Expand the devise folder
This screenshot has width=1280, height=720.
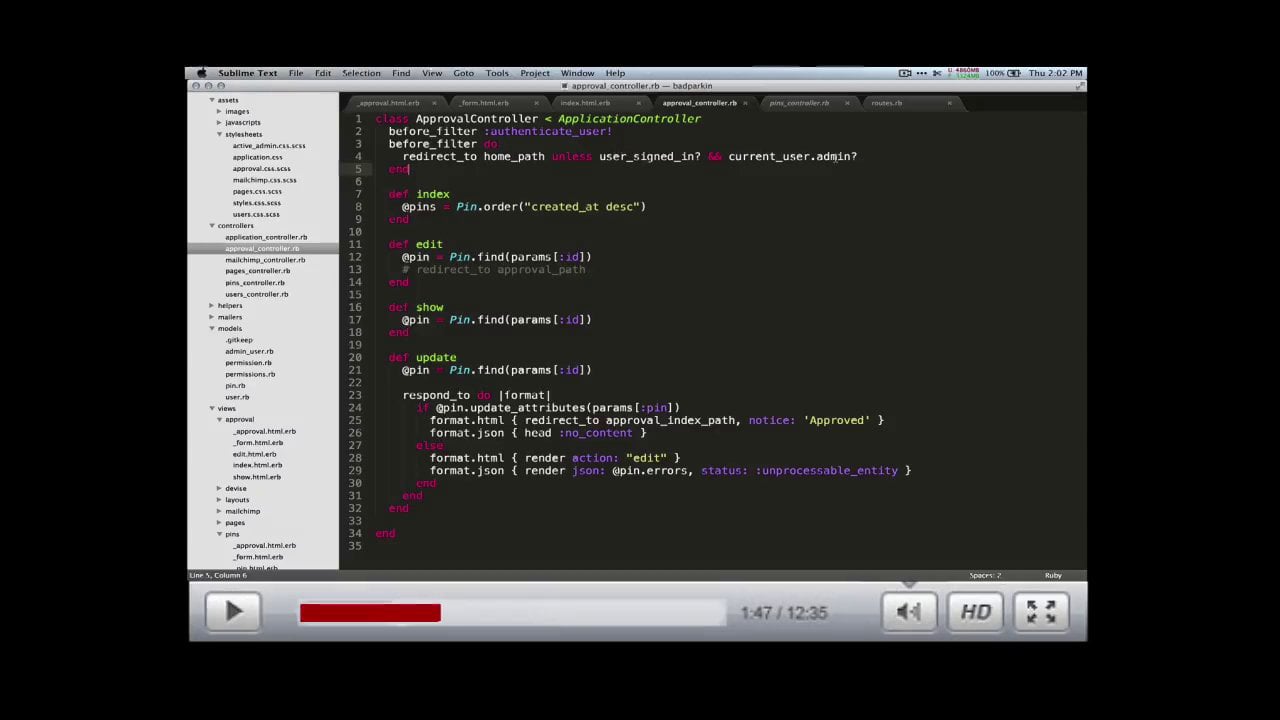click(x=219, y=488)
